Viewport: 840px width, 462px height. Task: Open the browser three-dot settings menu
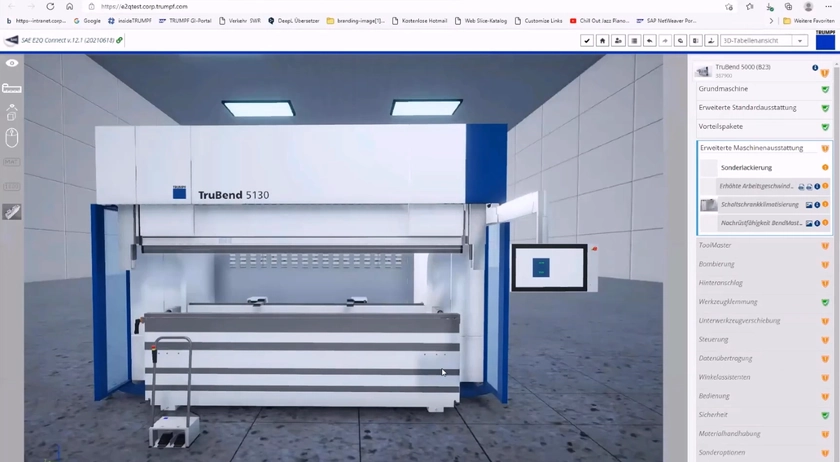tap(828, 6)
